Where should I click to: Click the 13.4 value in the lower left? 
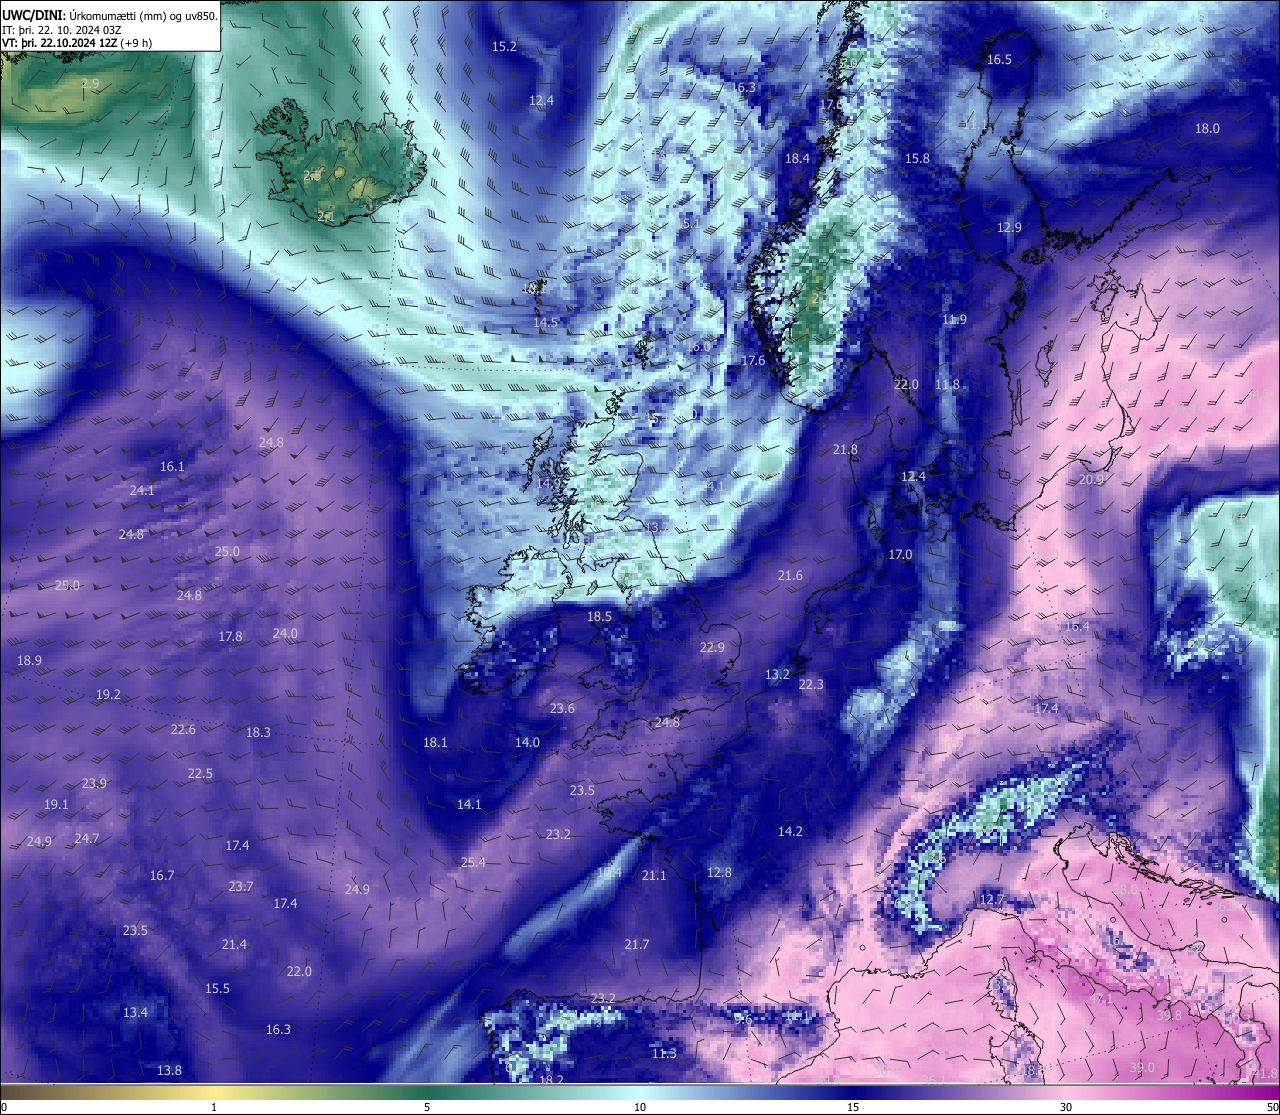135,1013
